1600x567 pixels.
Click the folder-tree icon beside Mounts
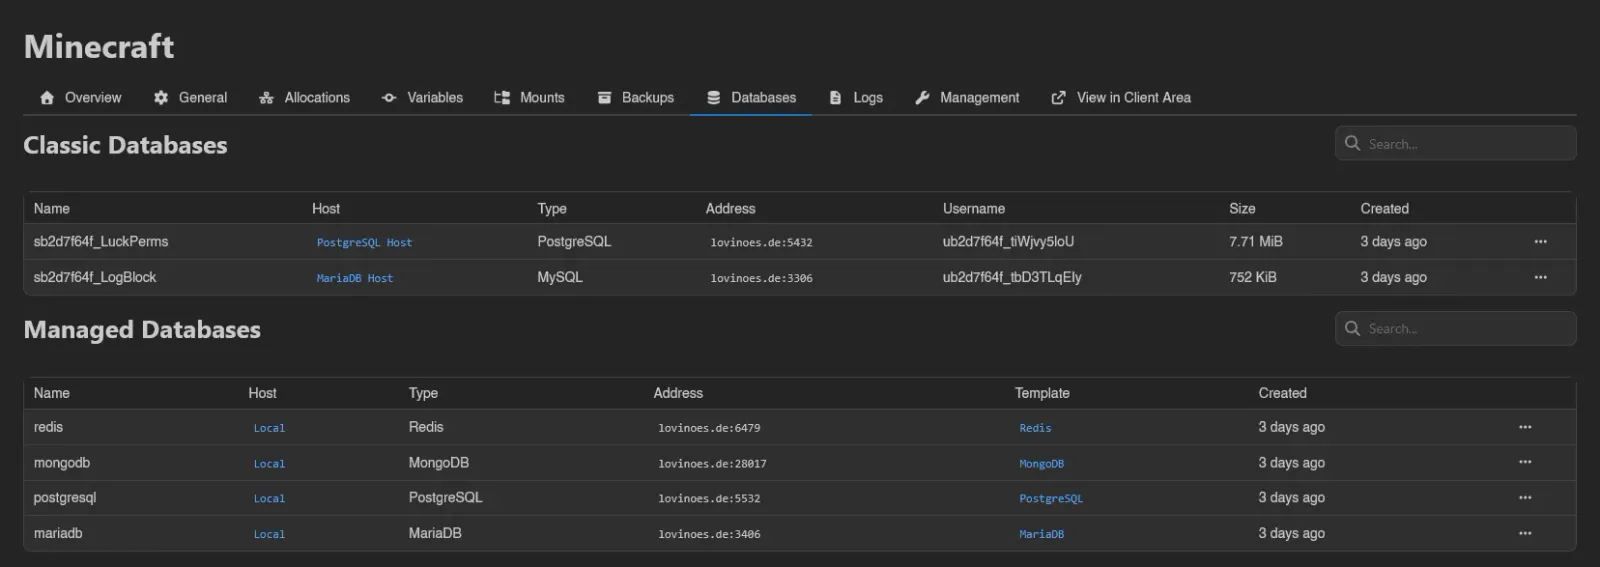click(502, 98)
